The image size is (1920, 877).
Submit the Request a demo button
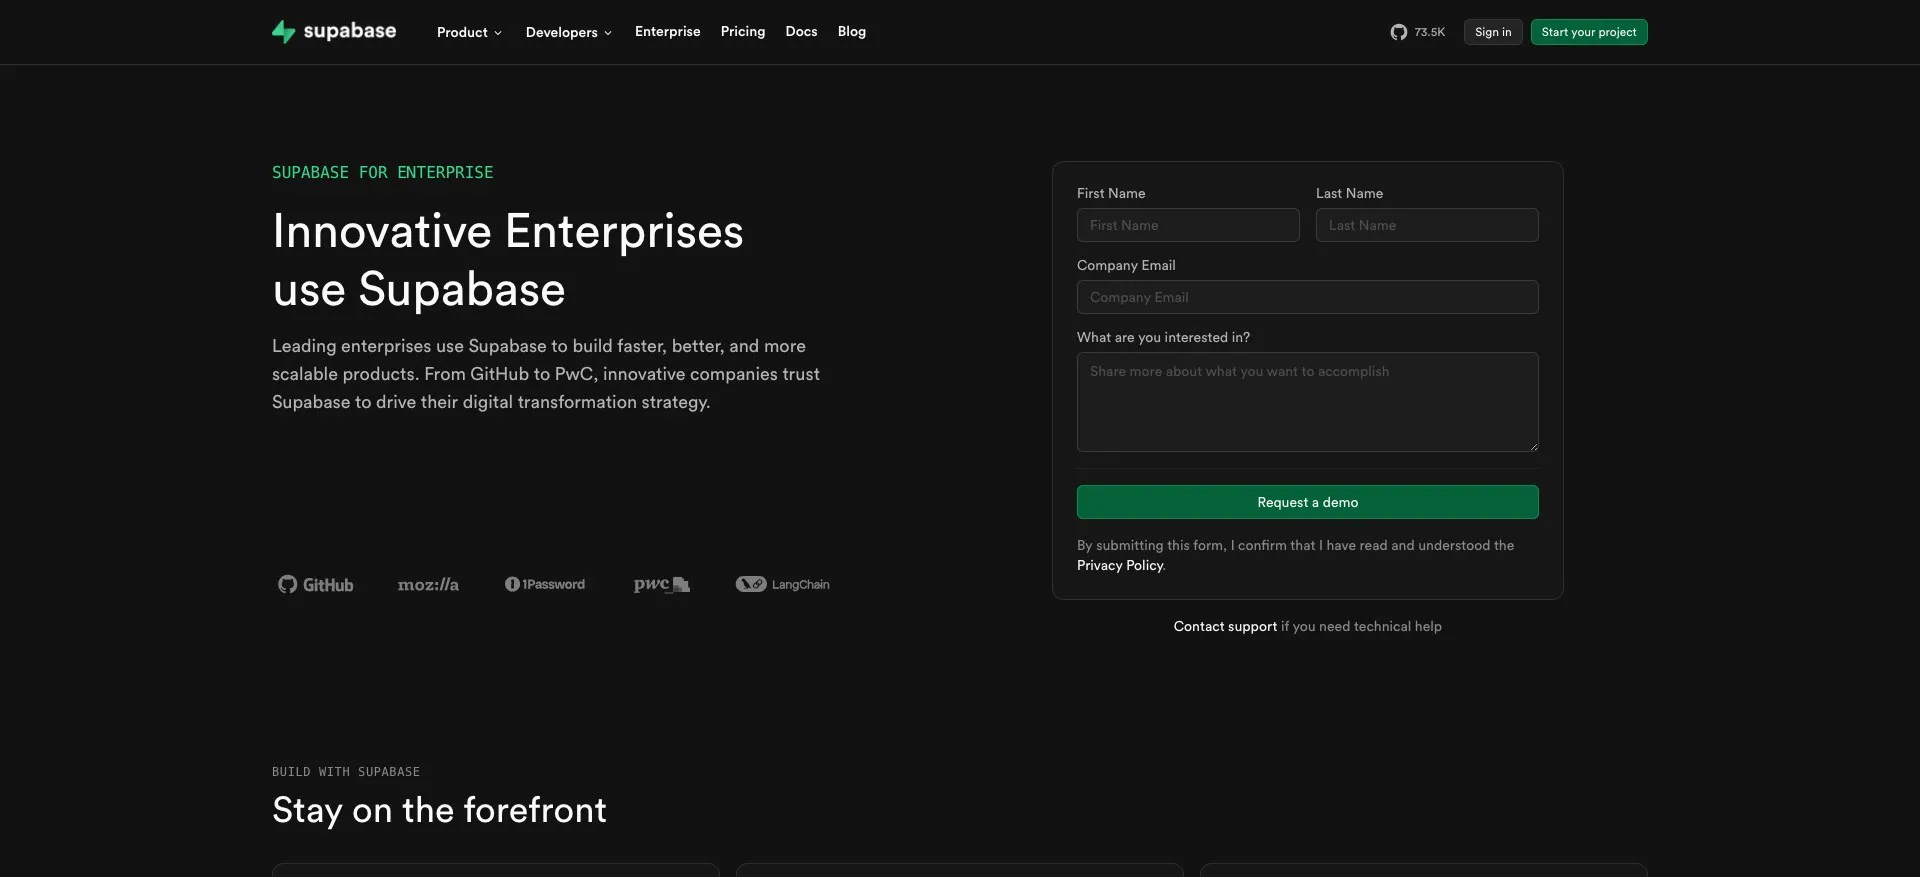coord(1308,502)
